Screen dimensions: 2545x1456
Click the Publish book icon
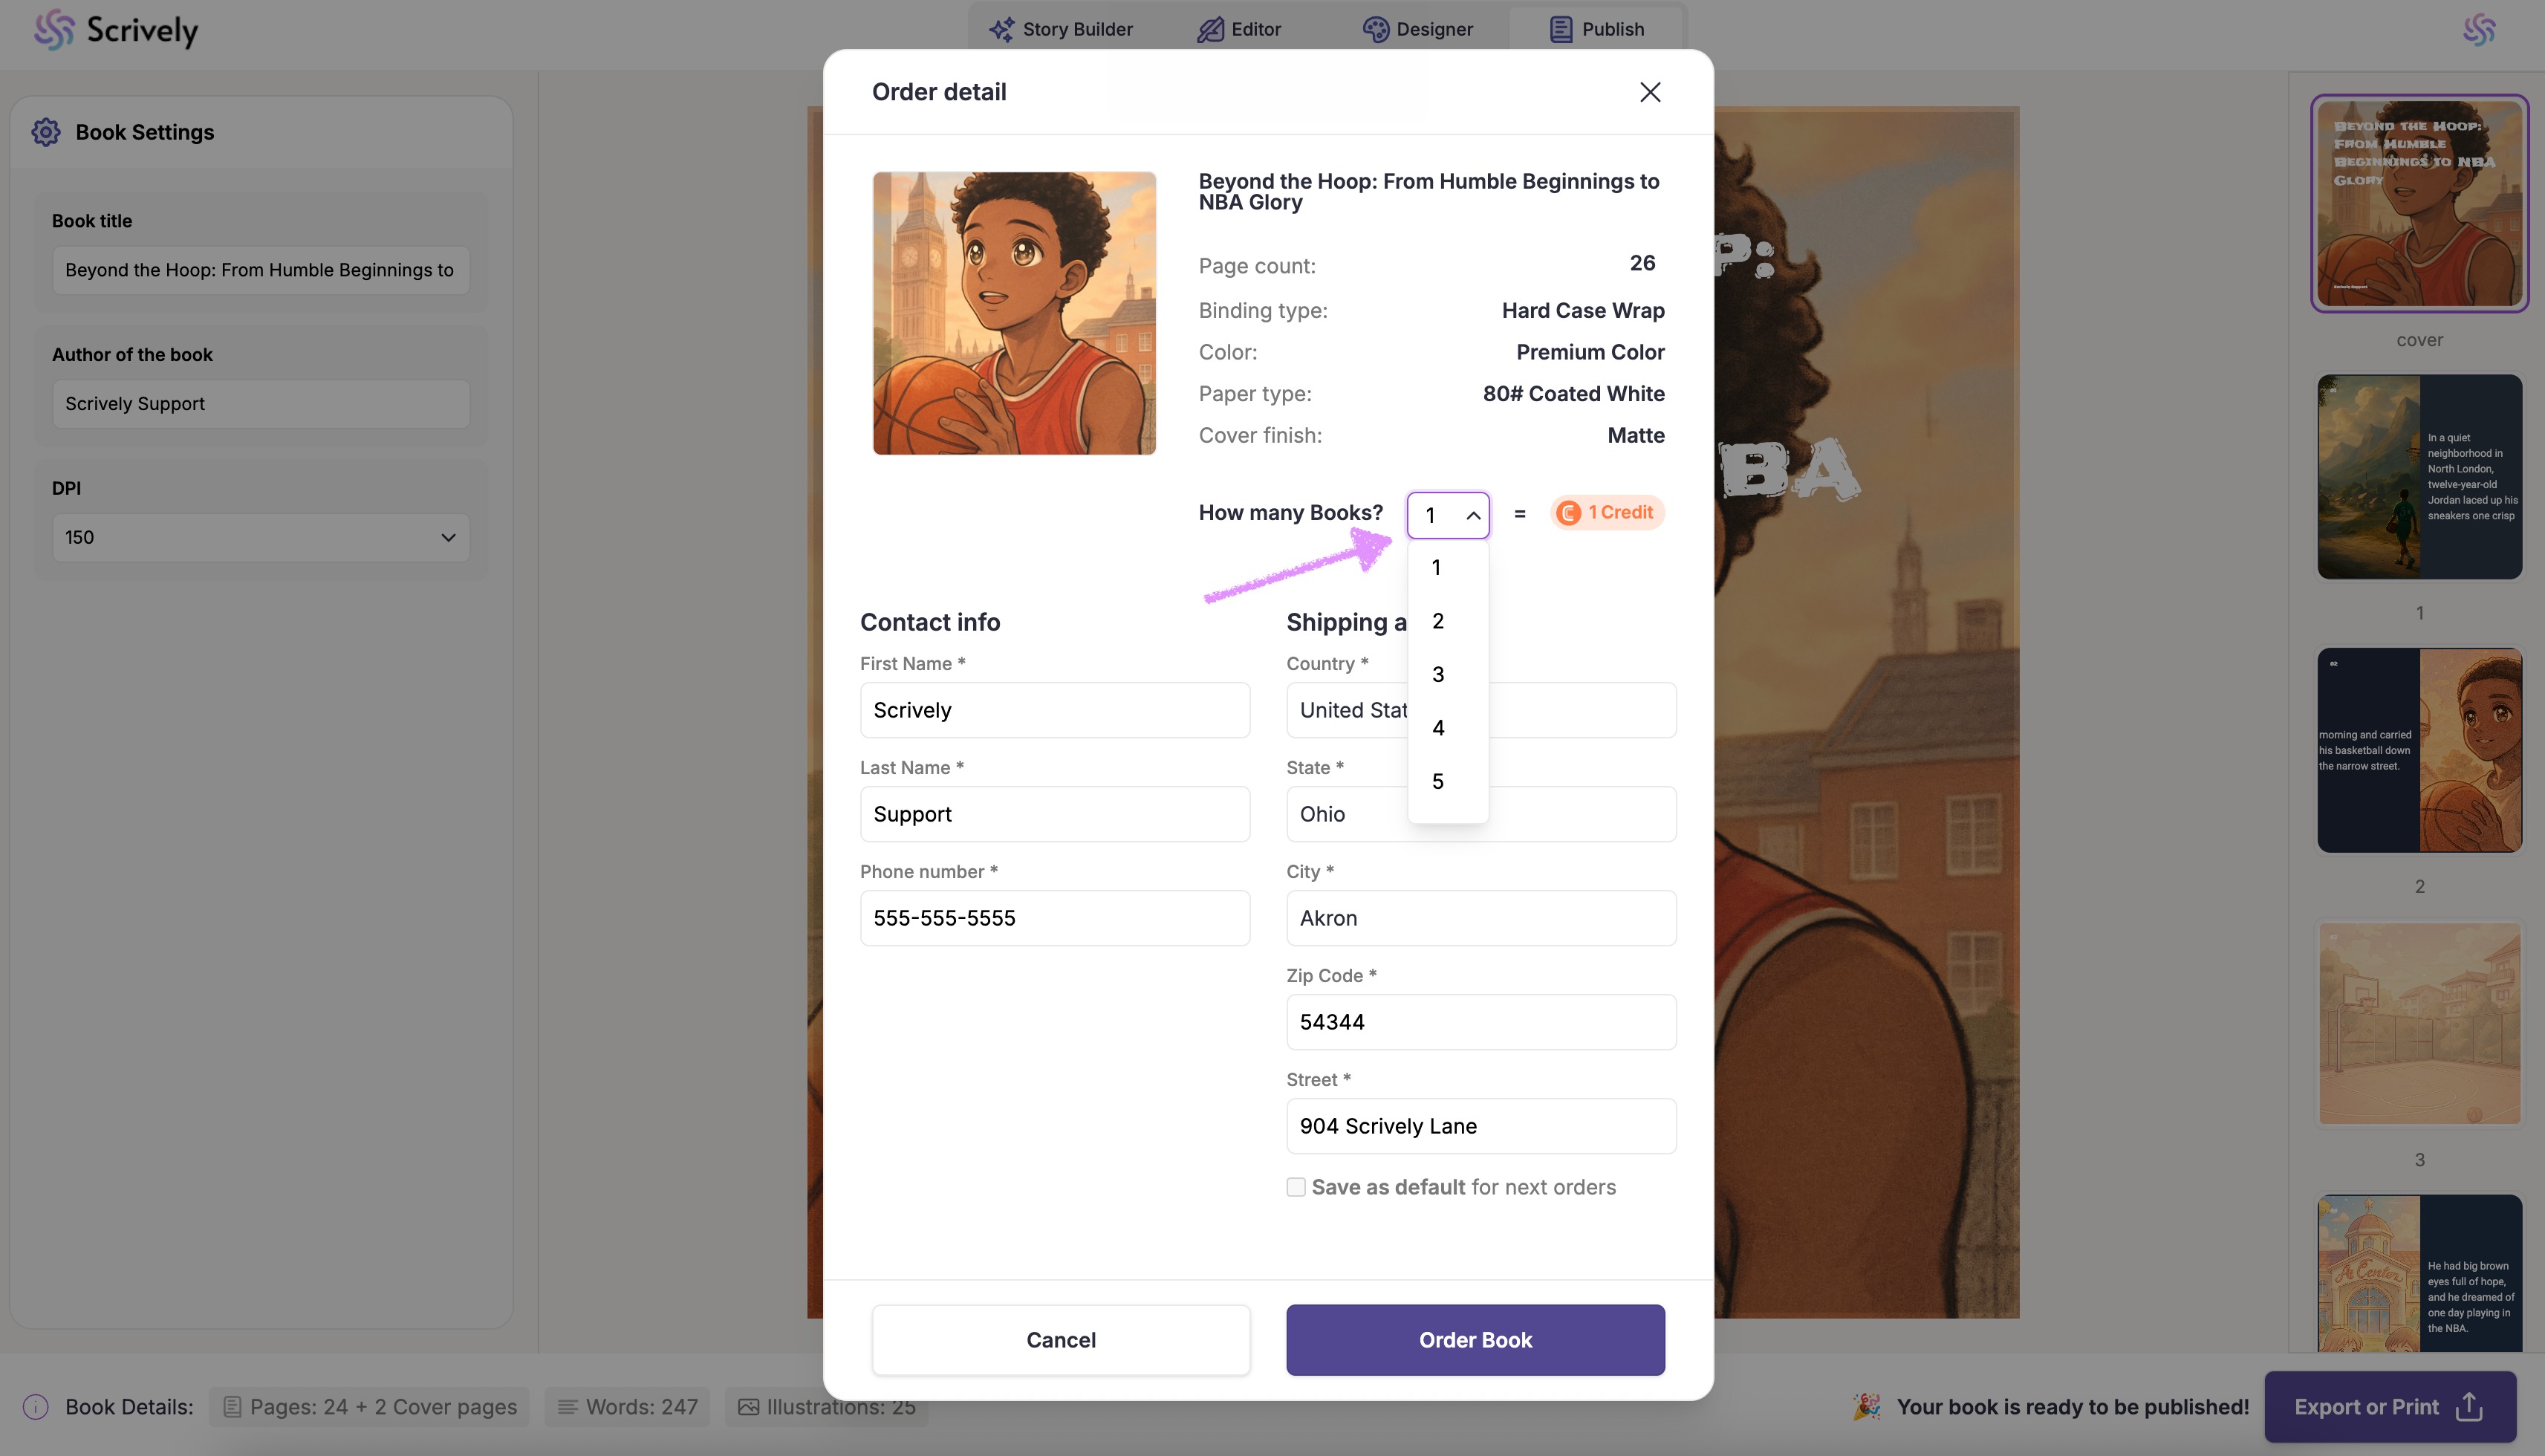(1561, 29)
